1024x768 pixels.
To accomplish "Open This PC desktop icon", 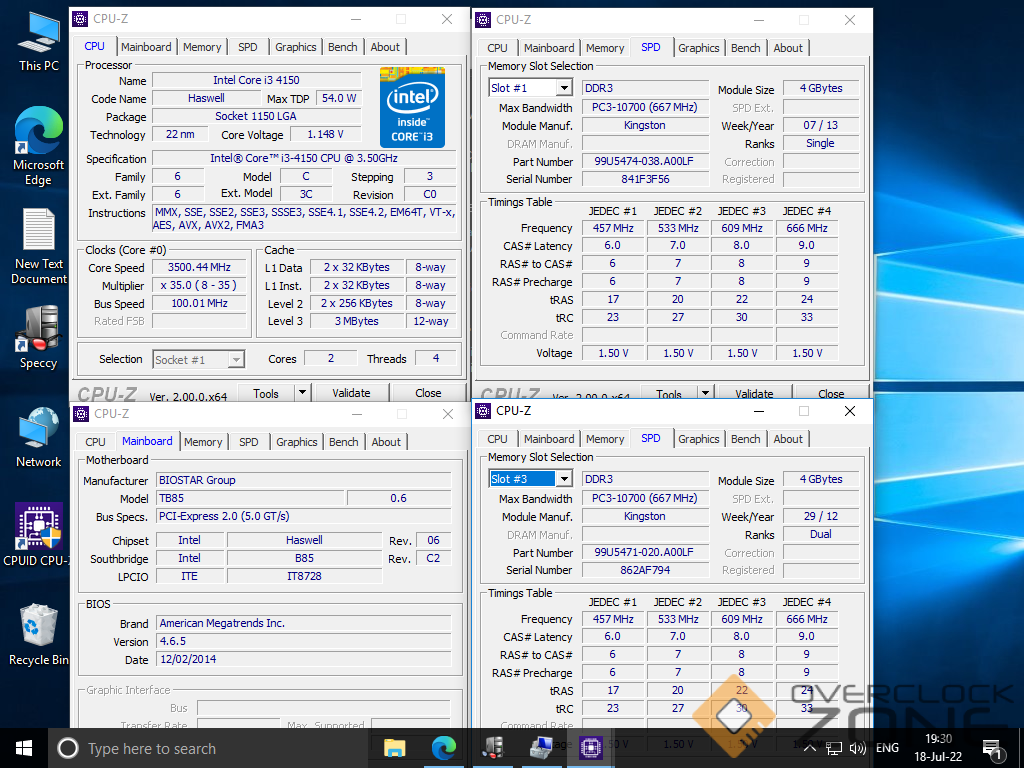I will click(38, 39).
